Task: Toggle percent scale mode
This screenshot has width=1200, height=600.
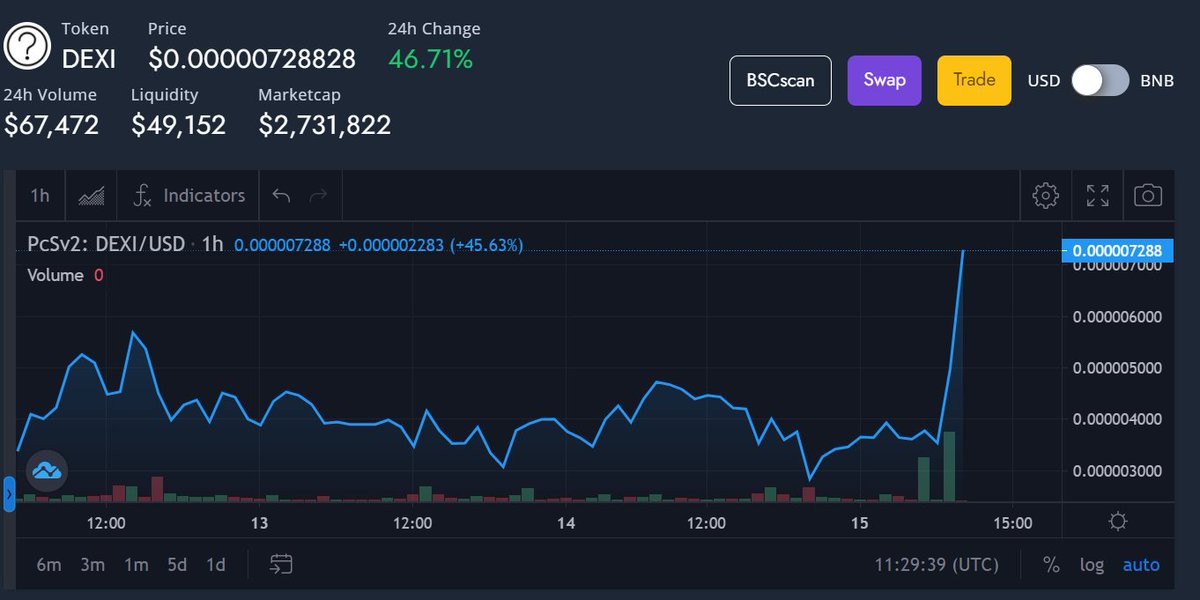Action: point(1051,565)
